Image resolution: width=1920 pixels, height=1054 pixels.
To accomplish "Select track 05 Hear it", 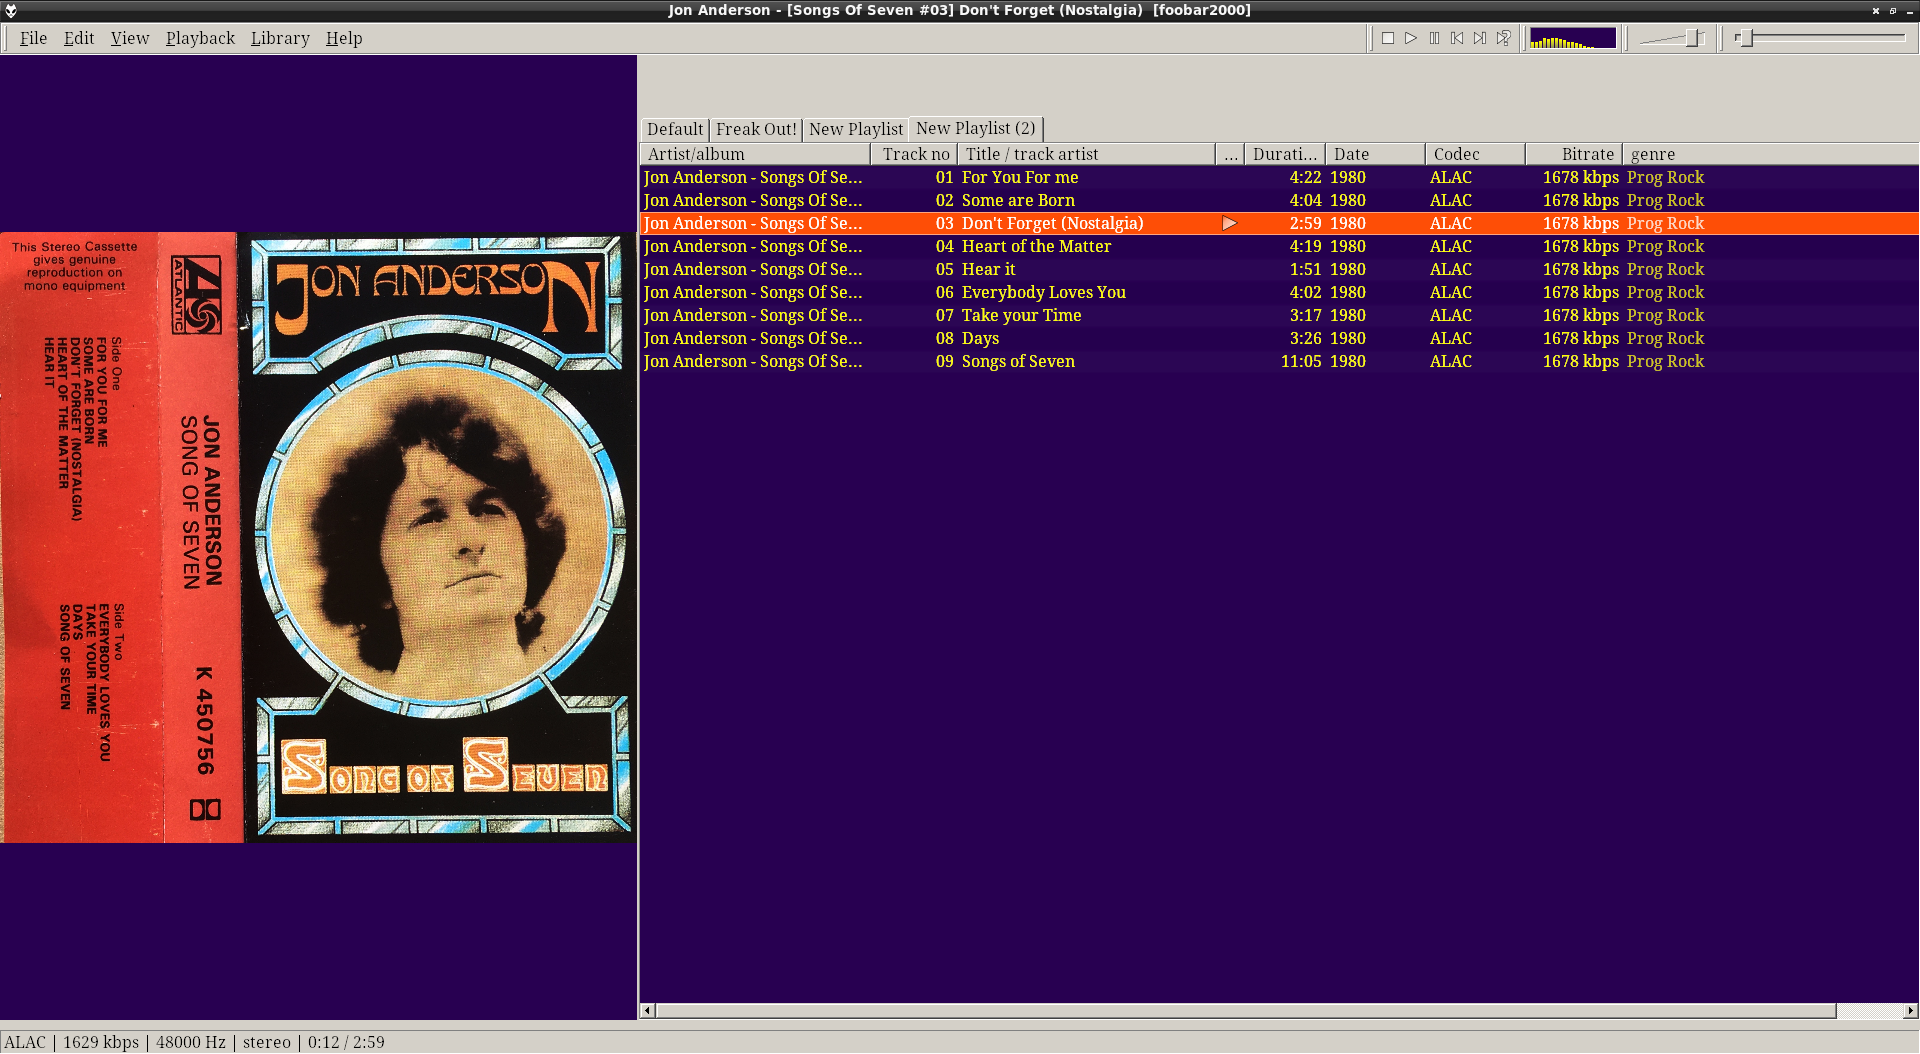I will [x=1279, y=269].
